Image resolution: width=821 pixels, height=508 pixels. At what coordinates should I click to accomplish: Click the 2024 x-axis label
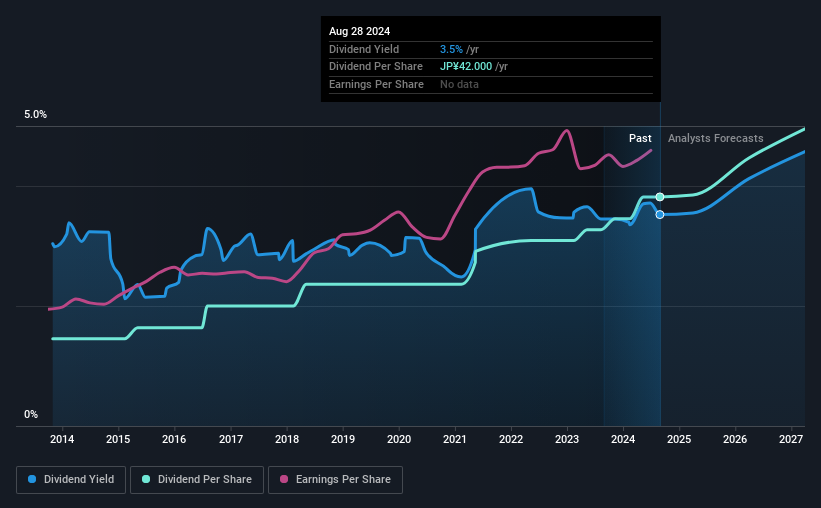623,439
